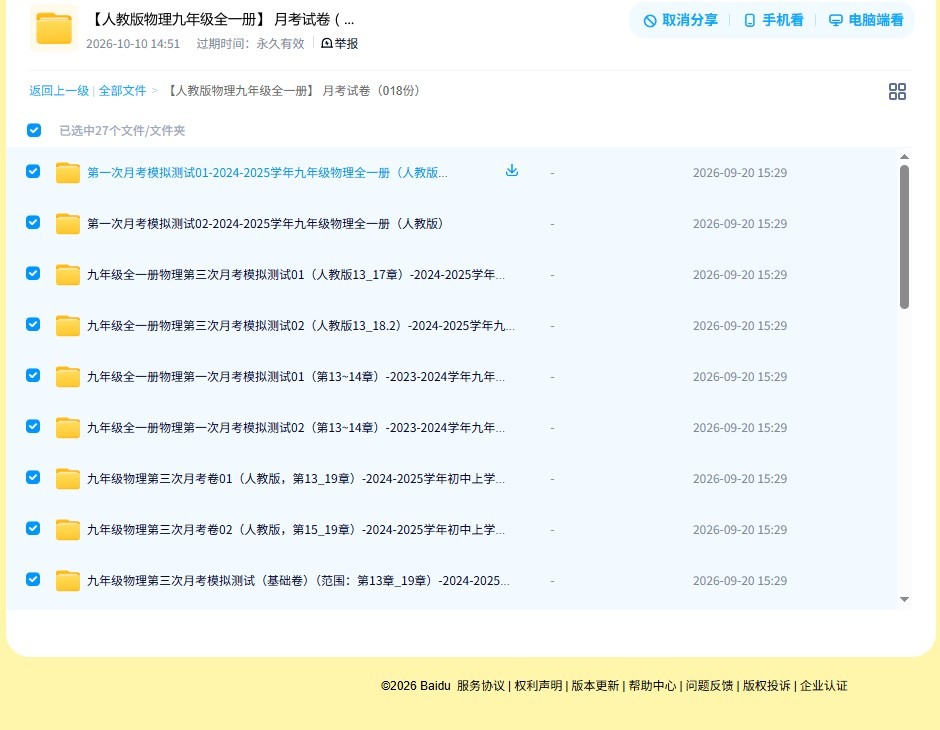Click folder icon of 第三次月考模拟测试01（人教版13_17章）row
940x730 pixels.
coord(68,274)
